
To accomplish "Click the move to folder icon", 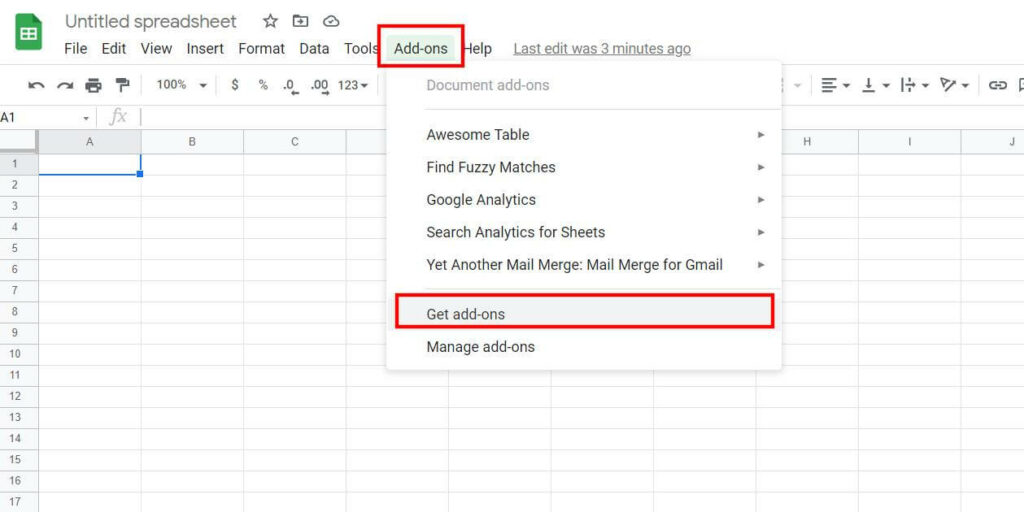I will tap(300, 21).
